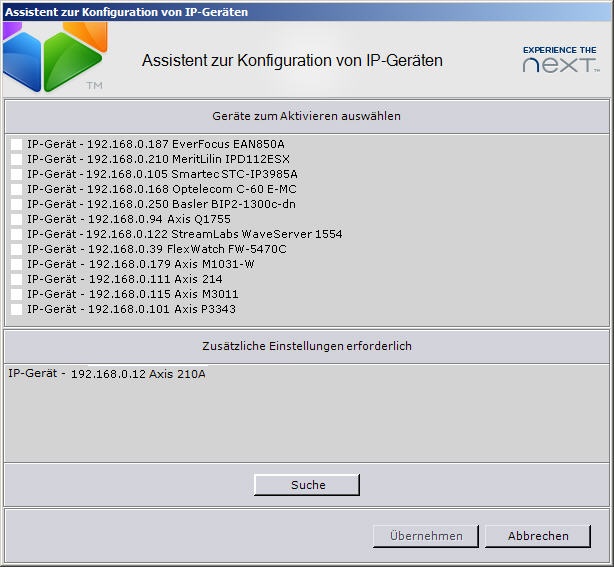Click the Abbrechen button
The height and width of the screenshot is (567, 614).
coord(538,536)
